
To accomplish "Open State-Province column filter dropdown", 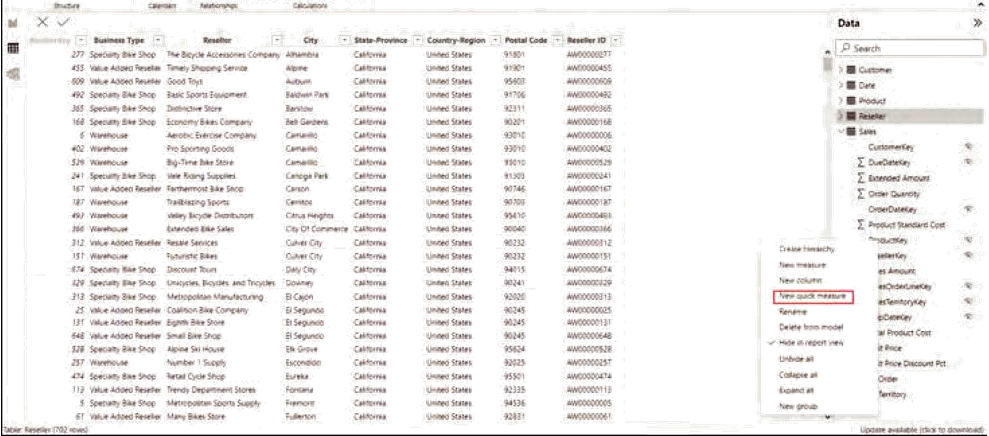I will tap(417, 40).
